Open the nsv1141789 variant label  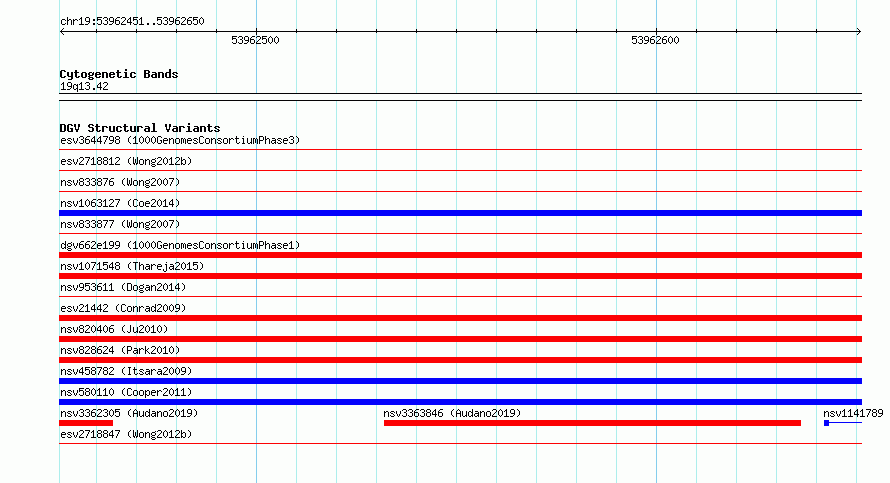[853, 413]
